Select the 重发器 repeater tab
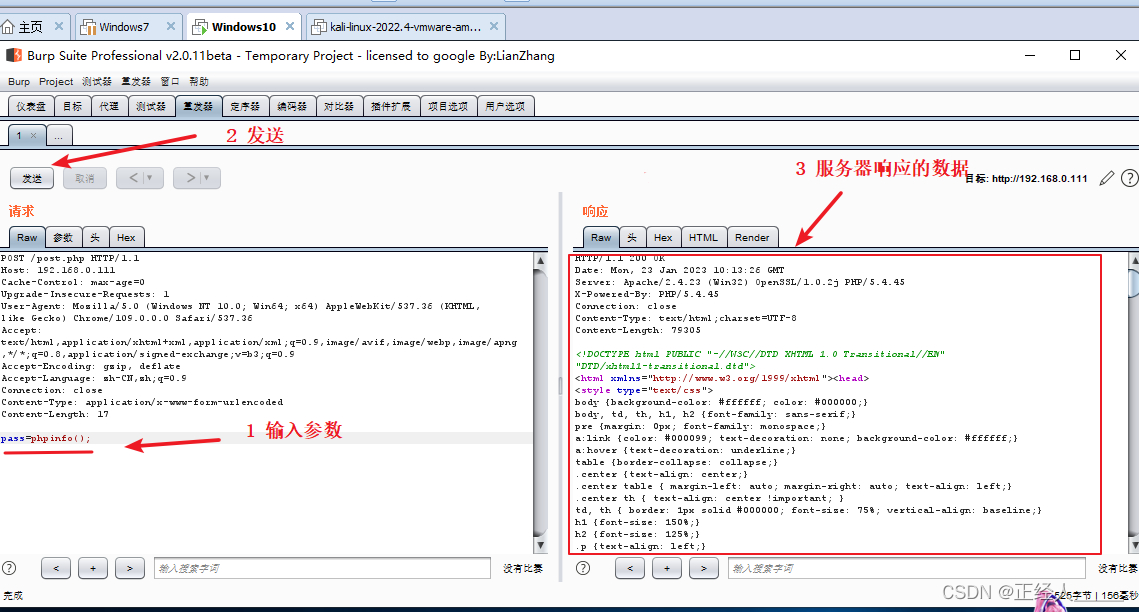This screenshot has width=1139, height=612. [x=198, y=106]
